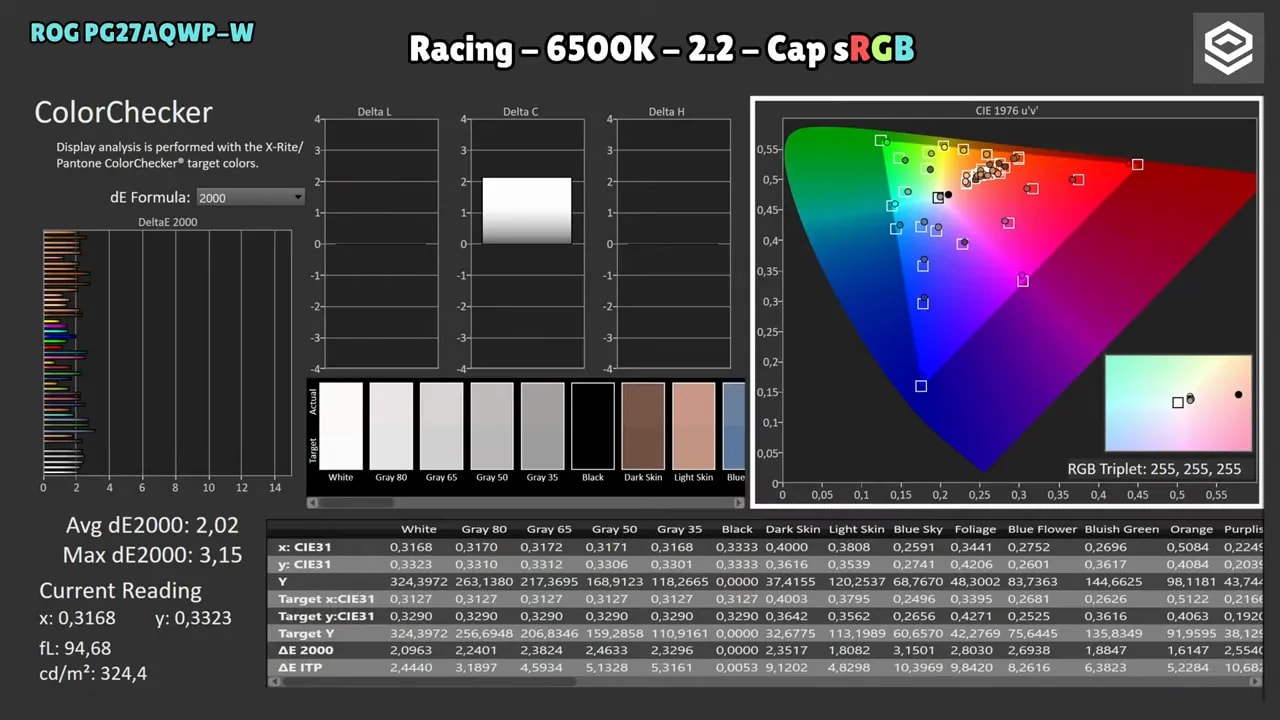Click the ΔE ITP value 4,5934
The image size is (1280, 720).
pyautogui.click(x=543, y=667)
